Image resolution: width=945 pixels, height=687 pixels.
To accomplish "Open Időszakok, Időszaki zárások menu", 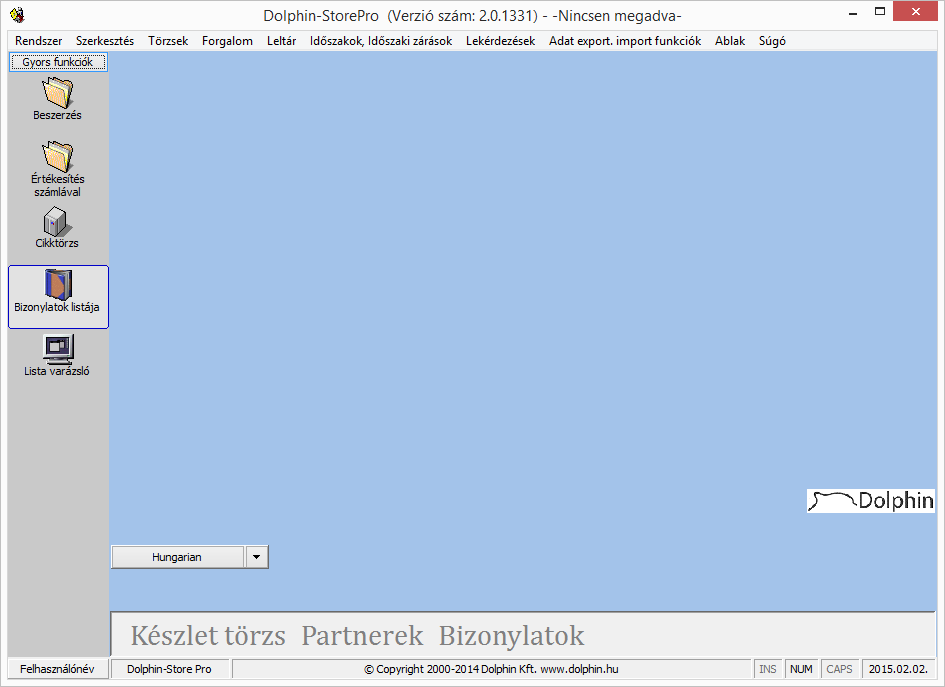I will 381,41.
